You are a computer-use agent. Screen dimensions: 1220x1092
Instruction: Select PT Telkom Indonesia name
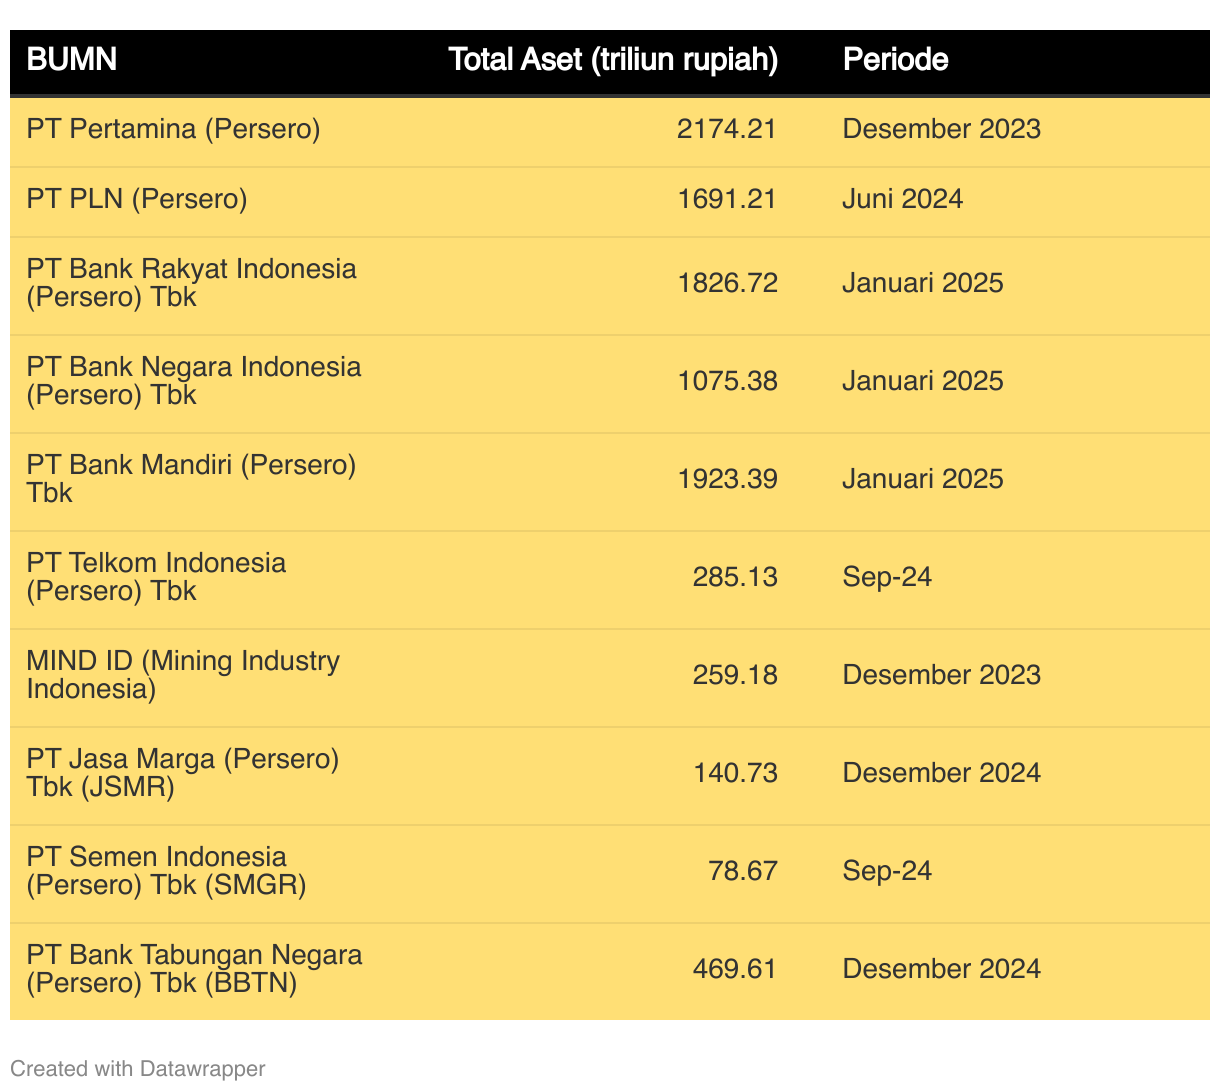pyautogui.click(x=157, y=577)
